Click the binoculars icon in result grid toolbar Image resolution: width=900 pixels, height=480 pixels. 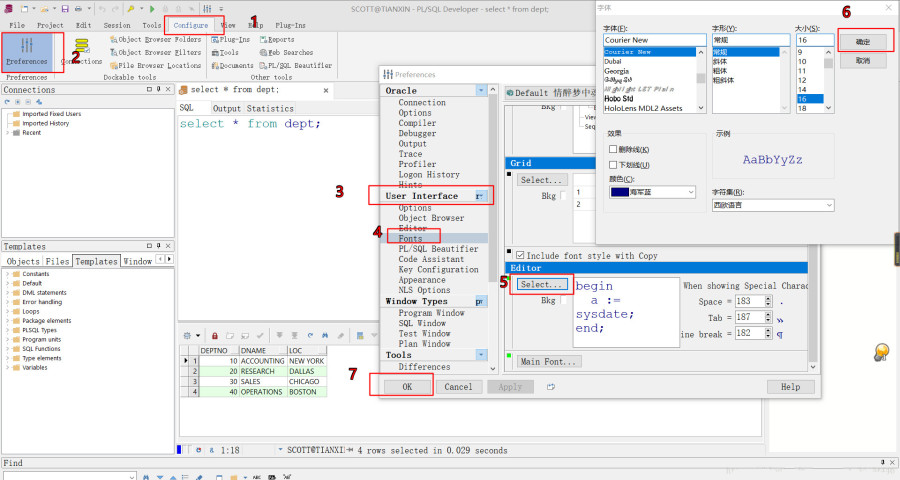(x=325, y=335)
